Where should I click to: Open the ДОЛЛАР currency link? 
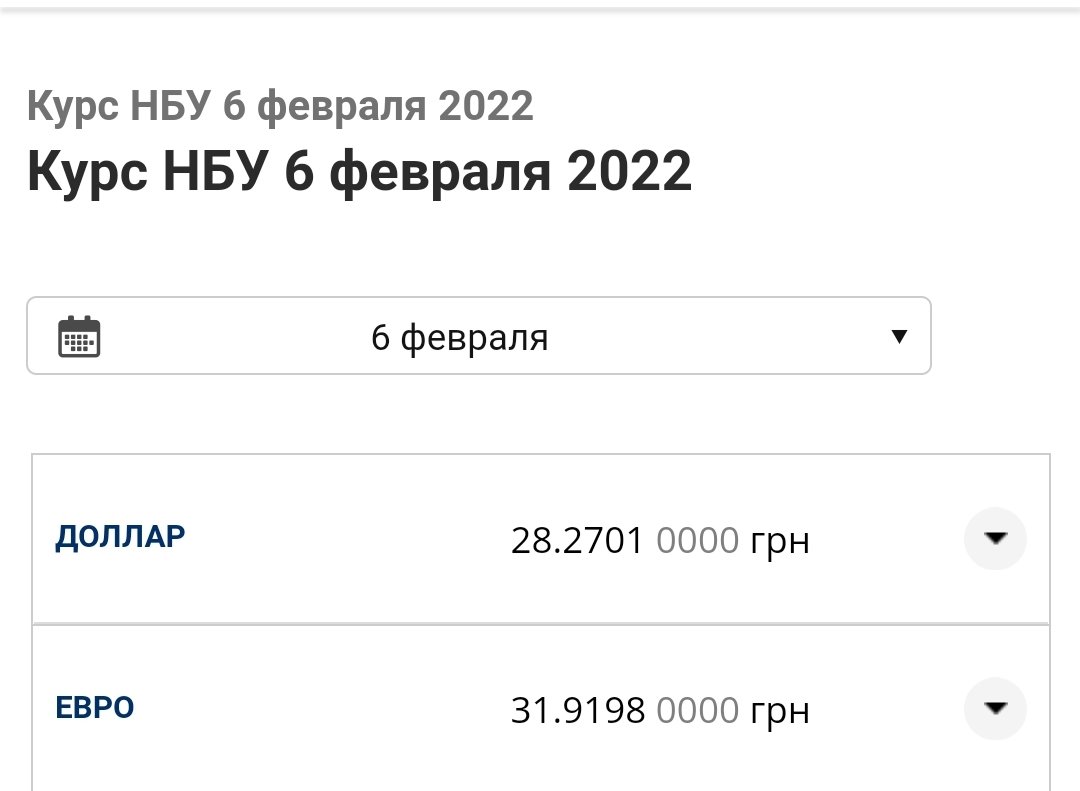click(120, 537)
